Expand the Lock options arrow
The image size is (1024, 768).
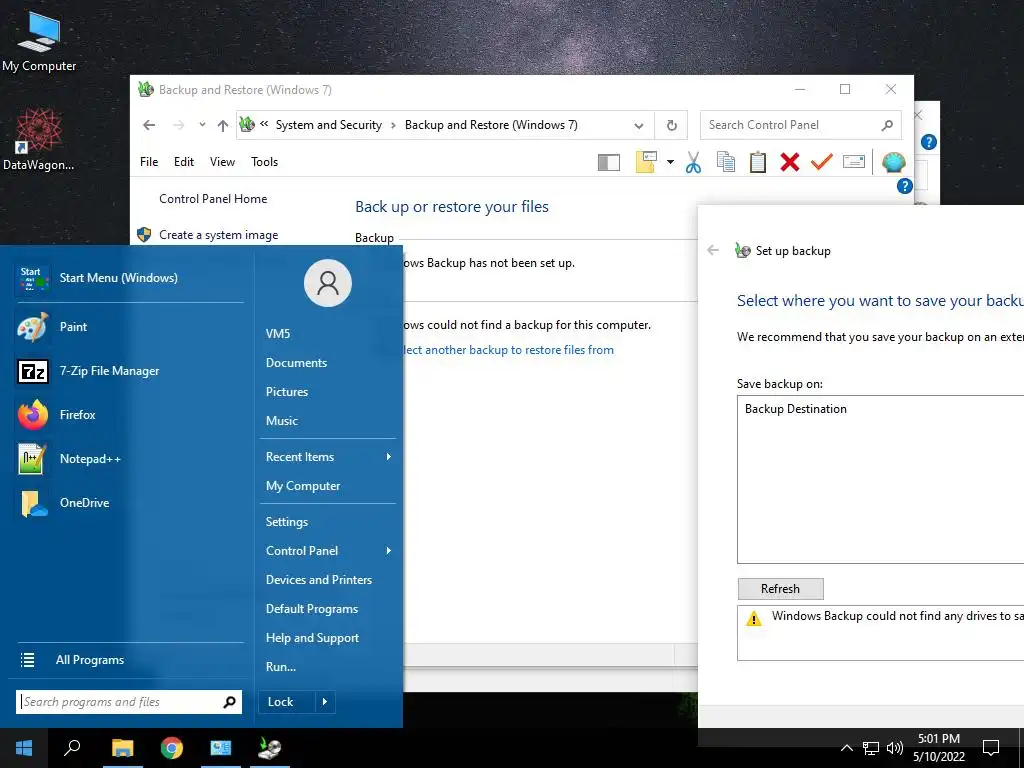tap(325, 702)
